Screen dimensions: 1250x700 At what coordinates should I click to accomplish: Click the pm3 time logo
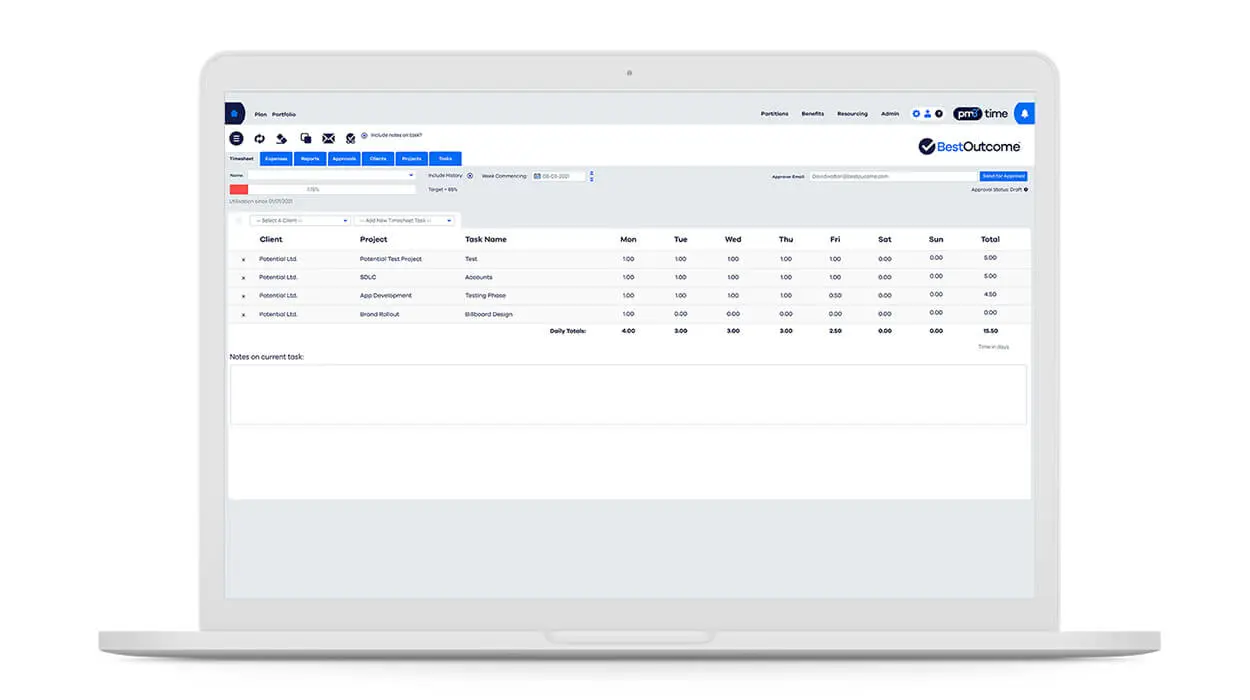[980, 114]
